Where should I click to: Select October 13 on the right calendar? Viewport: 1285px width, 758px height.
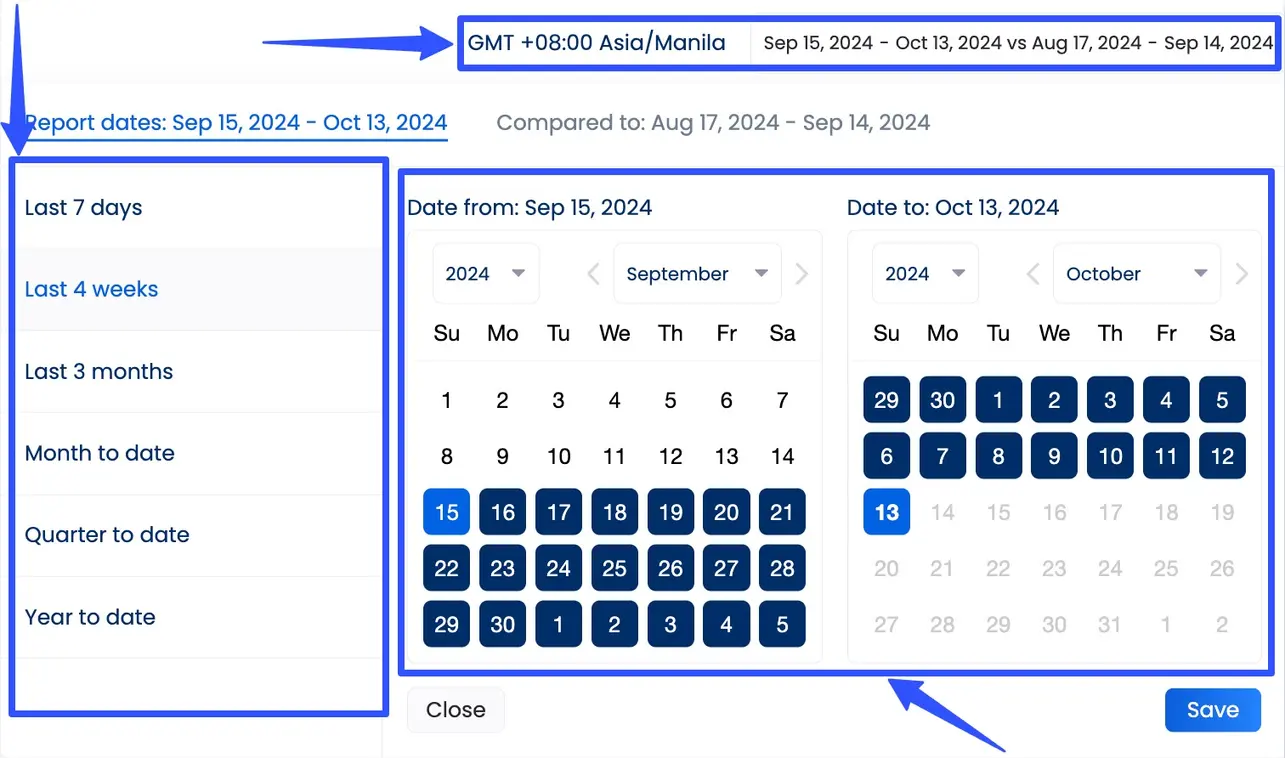(886, 511)
